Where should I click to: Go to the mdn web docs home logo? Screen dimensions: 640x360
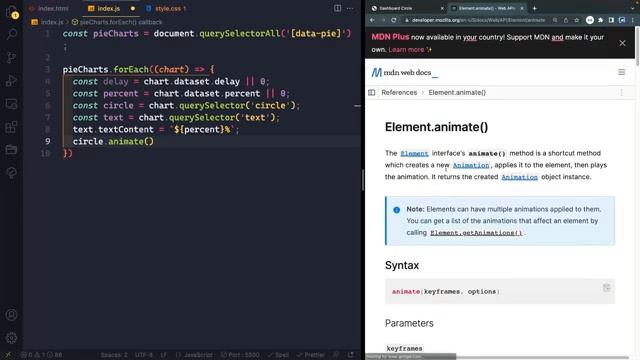click(404, 73)
